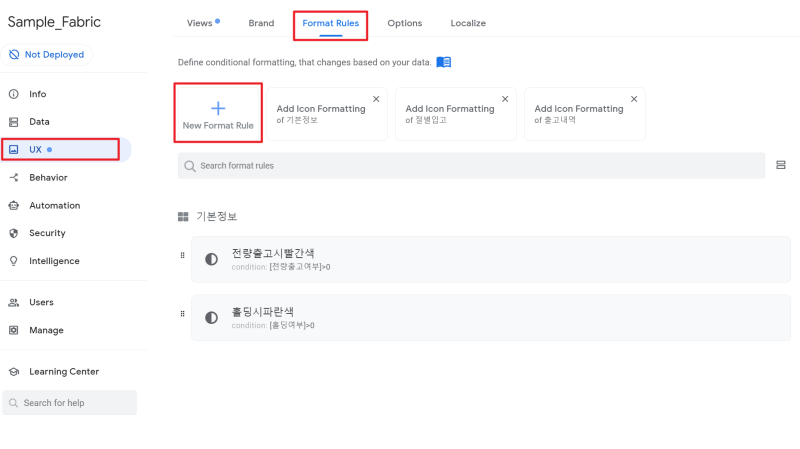Go to the Behavior section
This screenshot has height=449, width=800.
click(x=48, y=178)
